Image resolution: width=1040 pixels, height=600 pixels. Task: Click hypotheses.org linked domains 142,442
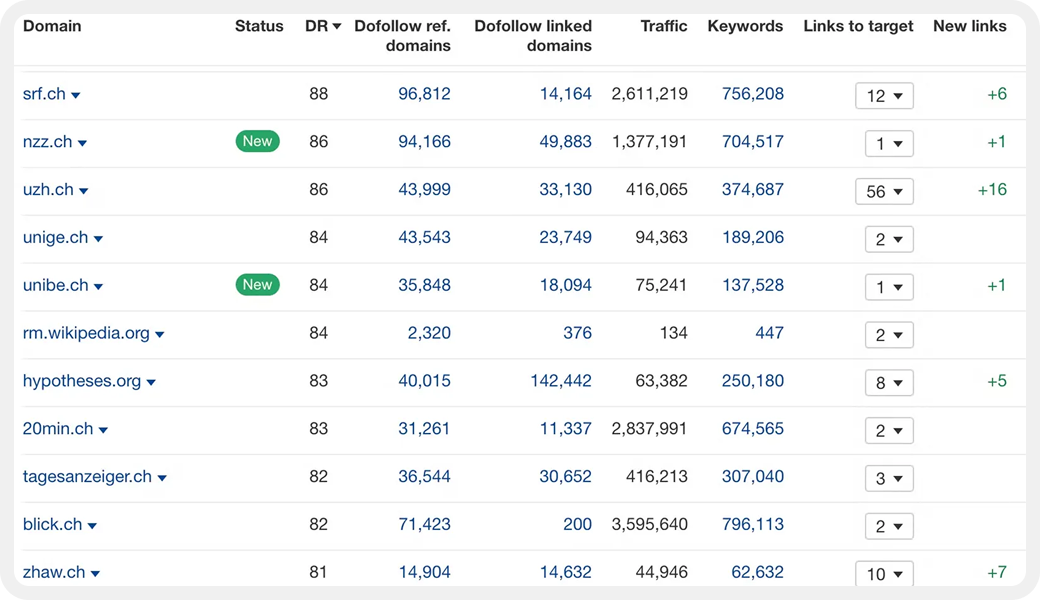click(561, 381)
